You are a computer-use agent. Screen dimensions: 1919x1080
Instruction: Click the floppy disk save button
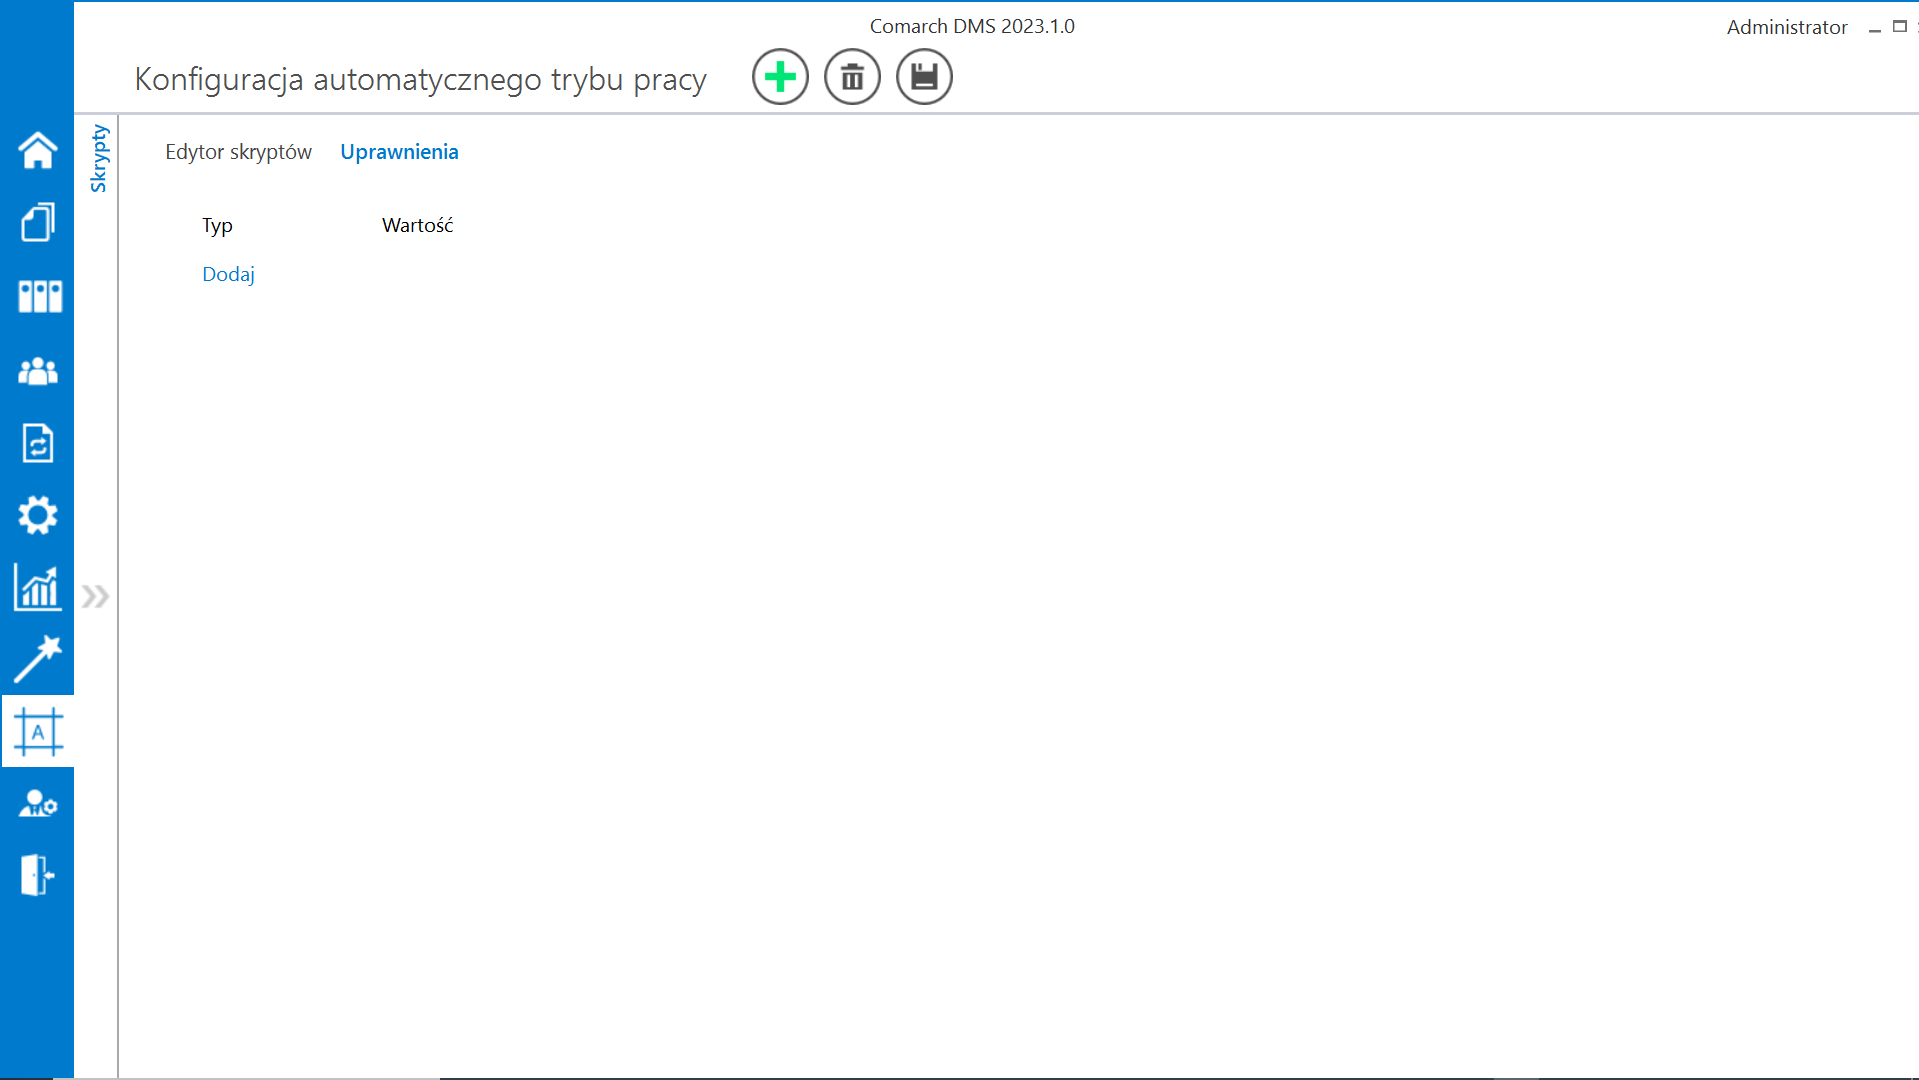pos(924,77)
